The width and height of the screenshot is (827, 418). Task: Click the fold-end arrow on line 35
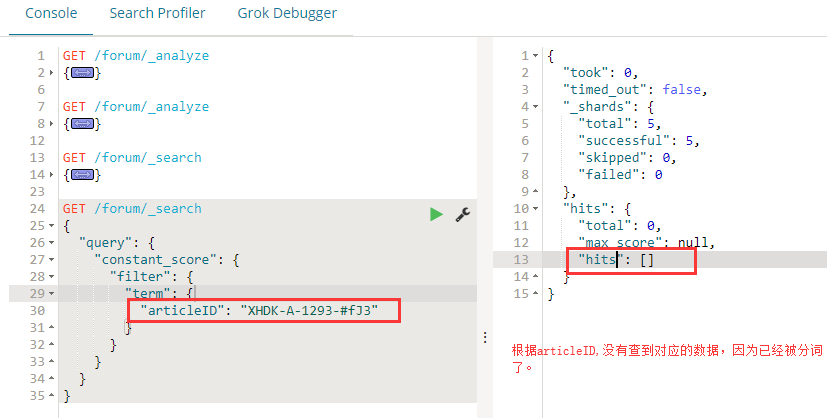[52, 395]
